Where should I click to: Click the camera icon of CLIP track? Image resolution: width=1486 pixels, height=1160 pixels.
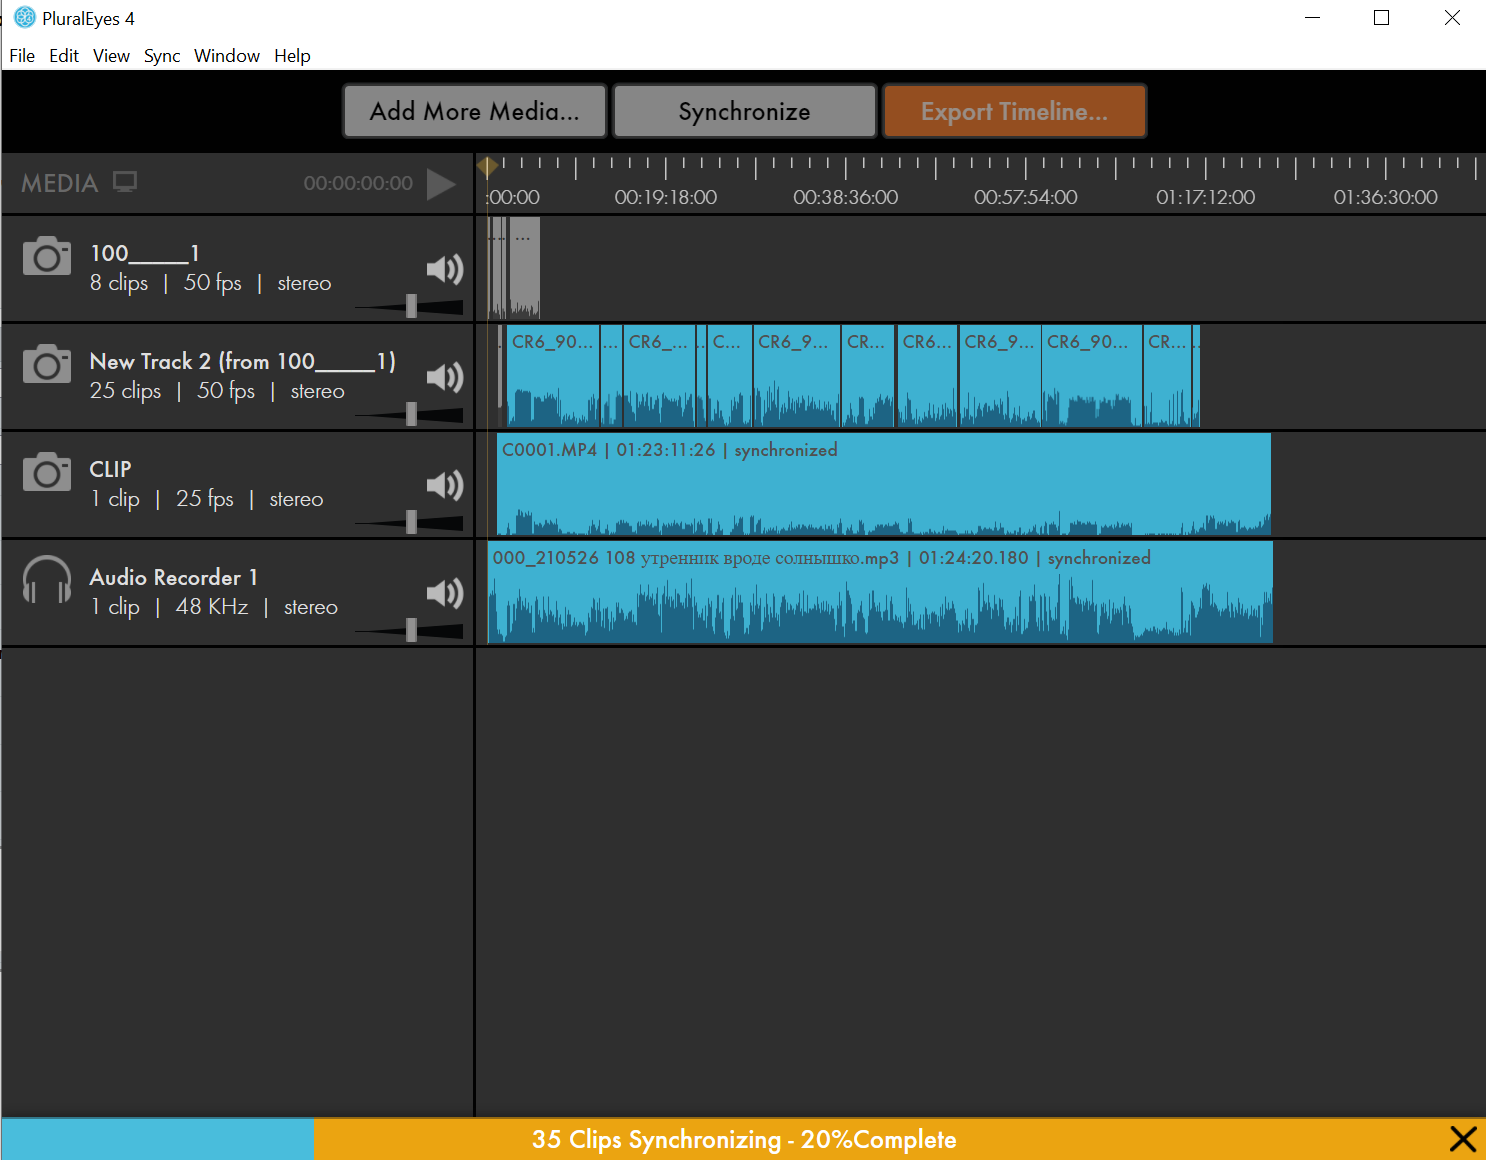(47, 472)
